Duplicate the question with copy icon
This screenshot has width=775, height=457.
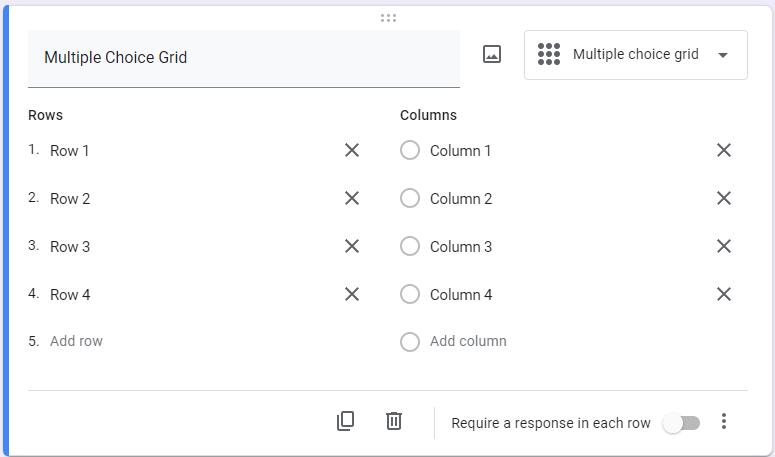346,422
